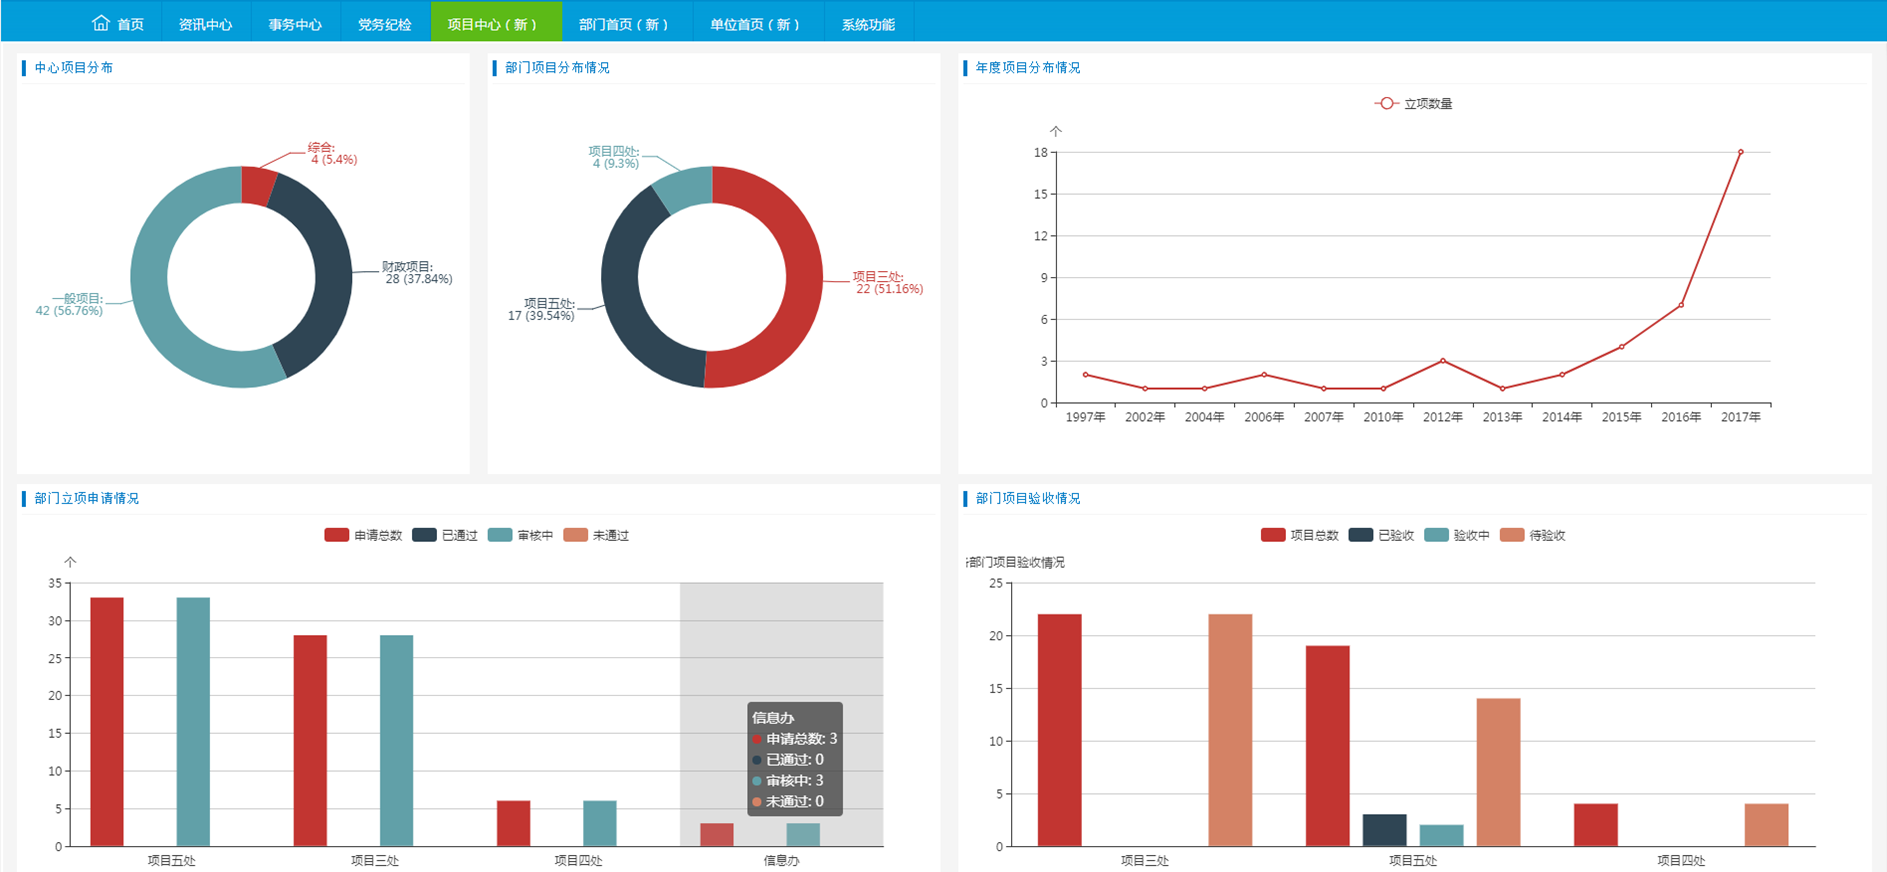This screenshot has height=872, width=1887.
Task: Click the 1997年 data point on line chart
Action: (1085, 375)
